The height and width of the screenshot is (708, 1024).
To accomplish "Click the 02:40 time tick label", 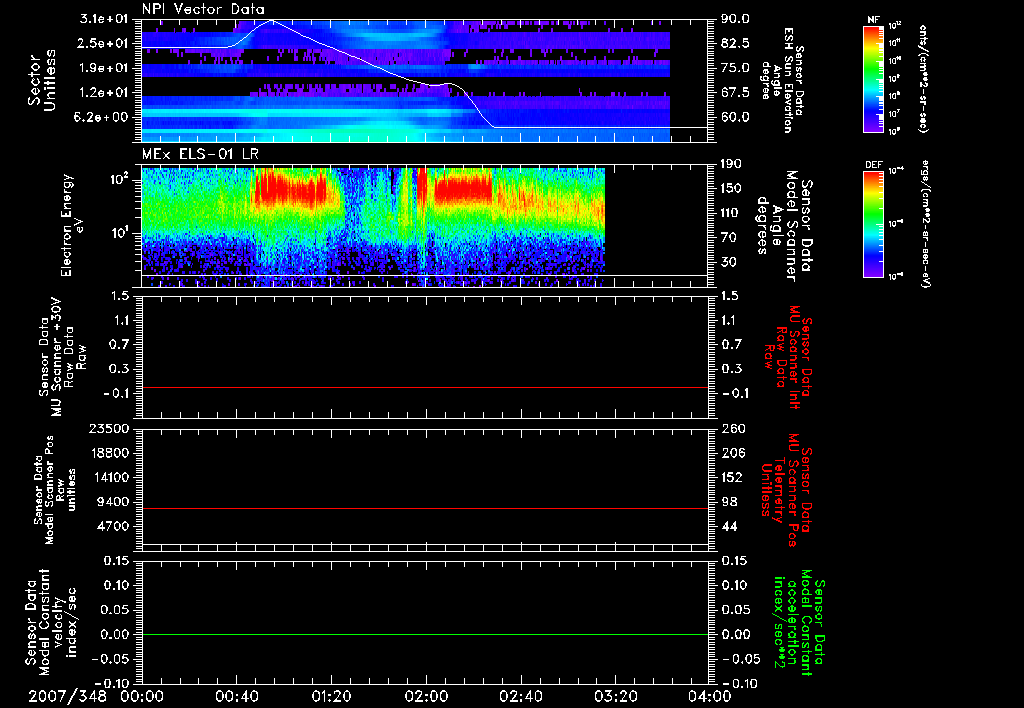I will click(x=520, y=697).
